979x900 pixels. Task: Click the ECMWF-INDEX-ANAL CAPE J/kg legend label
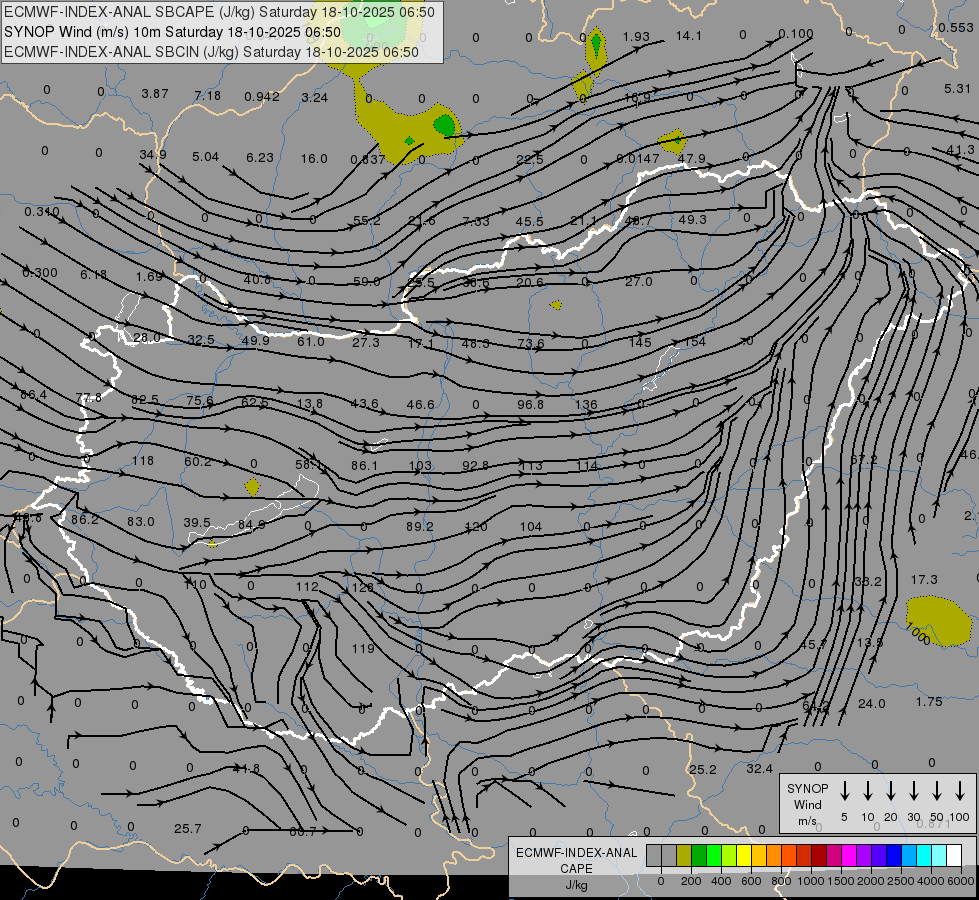coord(576,868)
